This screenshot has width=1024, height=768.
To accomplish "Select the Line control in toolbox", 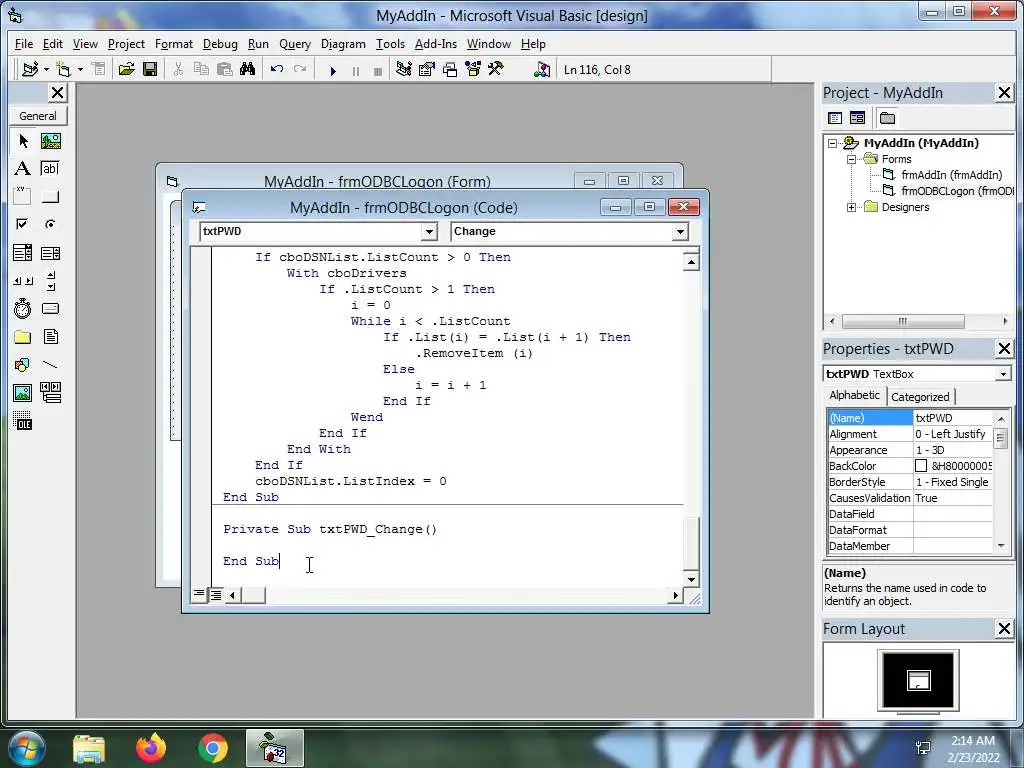I will 50,364.
